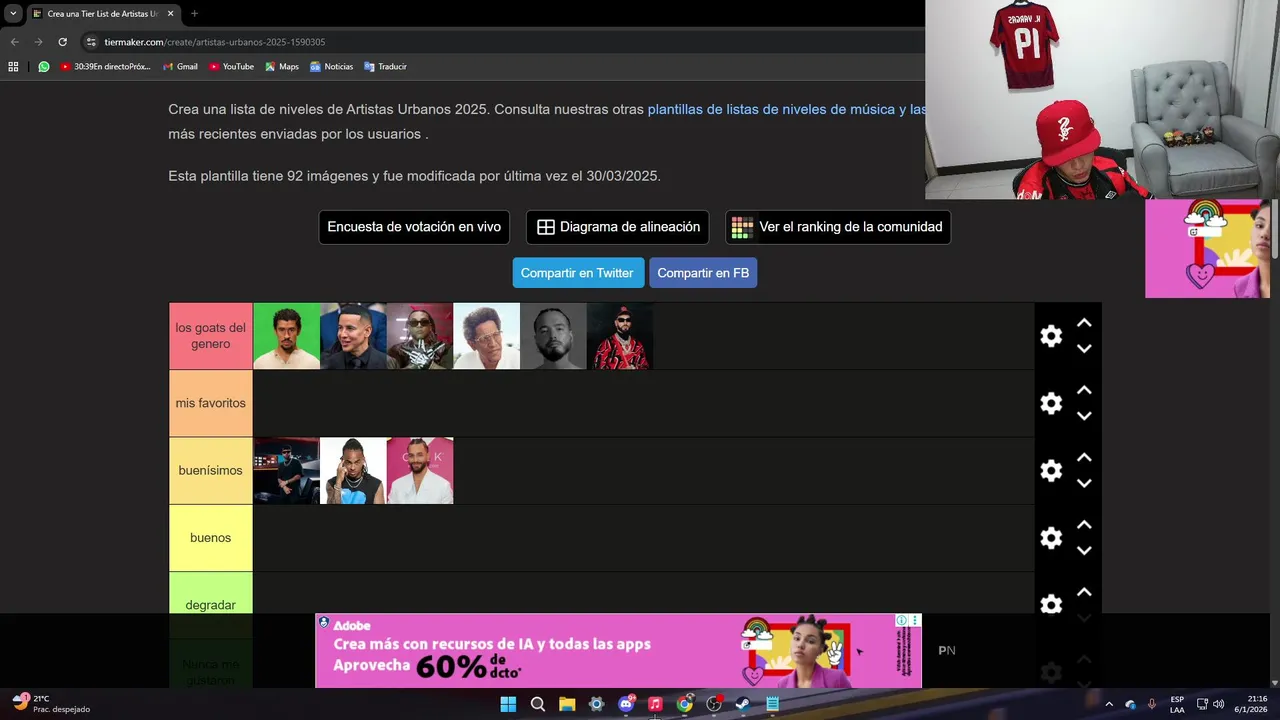1280x720 pixels.
Task: Select yellow 'buenos' tier label
Action: [x=210, y=537]
